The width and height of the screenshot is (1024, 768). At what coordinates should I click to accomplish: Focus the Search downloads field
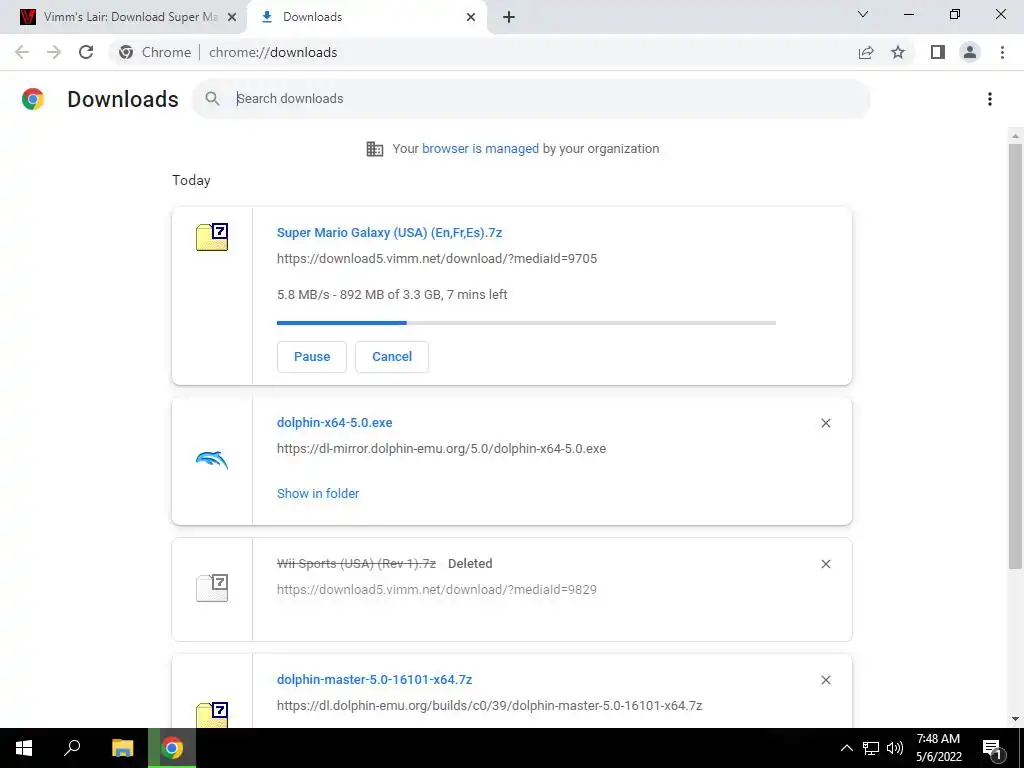point(530,99)
